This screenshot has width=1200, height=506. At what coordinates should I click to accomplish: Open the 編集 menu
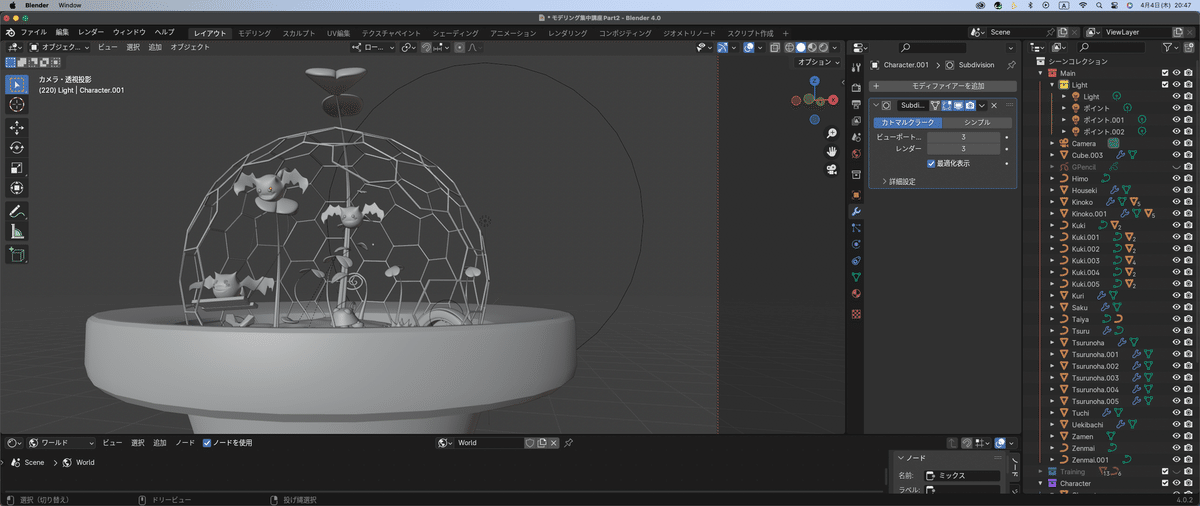62,33
